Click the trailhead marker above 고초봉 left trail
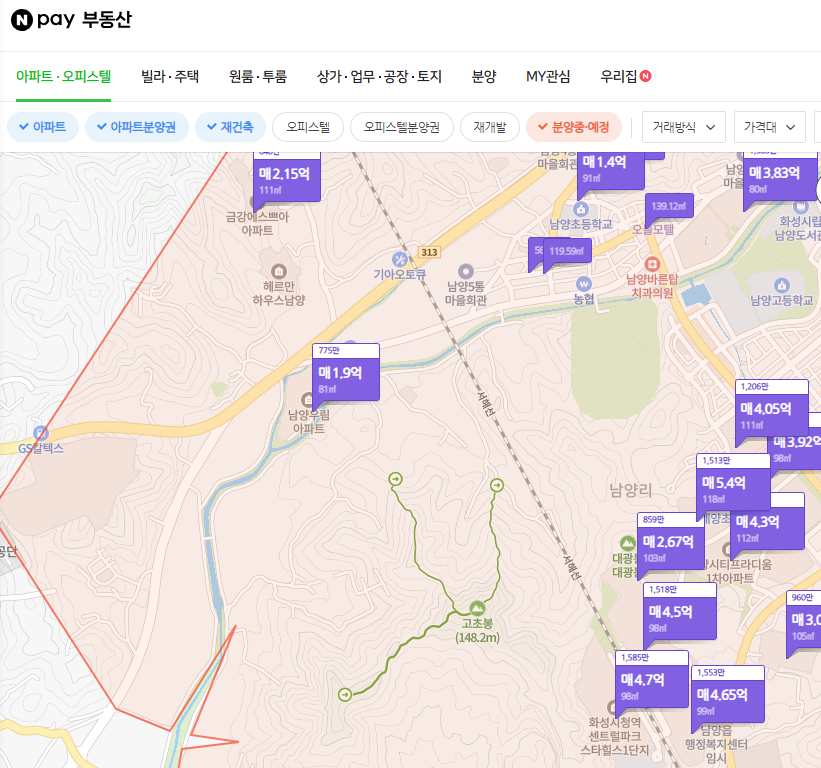This screenshot has height=768, width=821. [x=395, y=478]
